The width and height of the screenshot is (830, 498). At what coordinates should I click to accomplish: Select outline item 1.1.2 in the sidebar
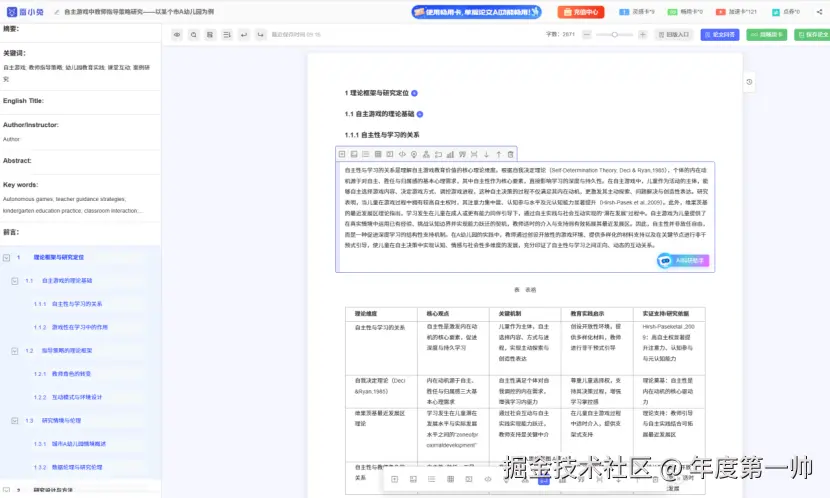click(70, 327)
